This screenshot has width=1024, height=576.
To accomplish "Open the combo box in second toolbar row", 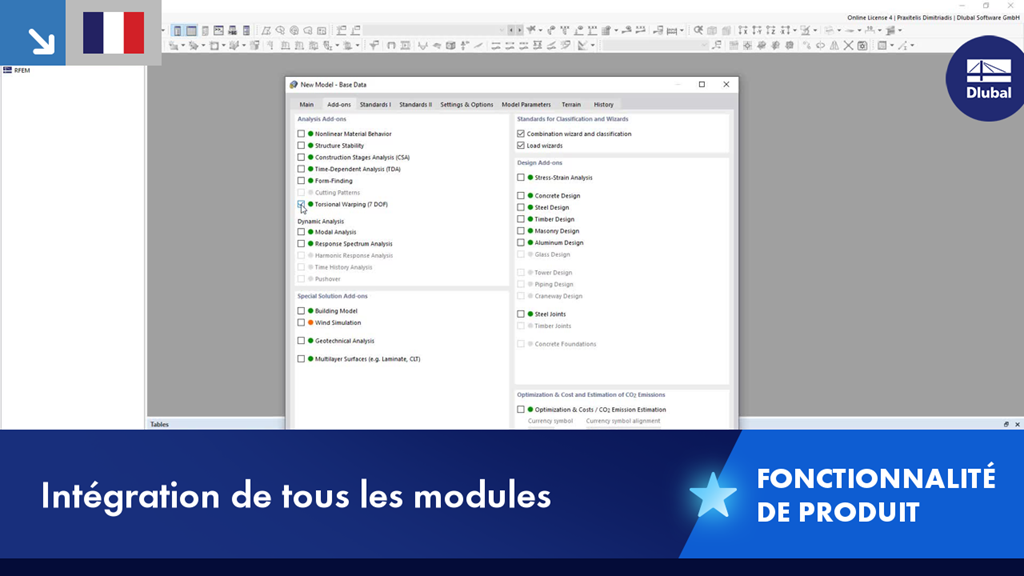I will point(655,46).
